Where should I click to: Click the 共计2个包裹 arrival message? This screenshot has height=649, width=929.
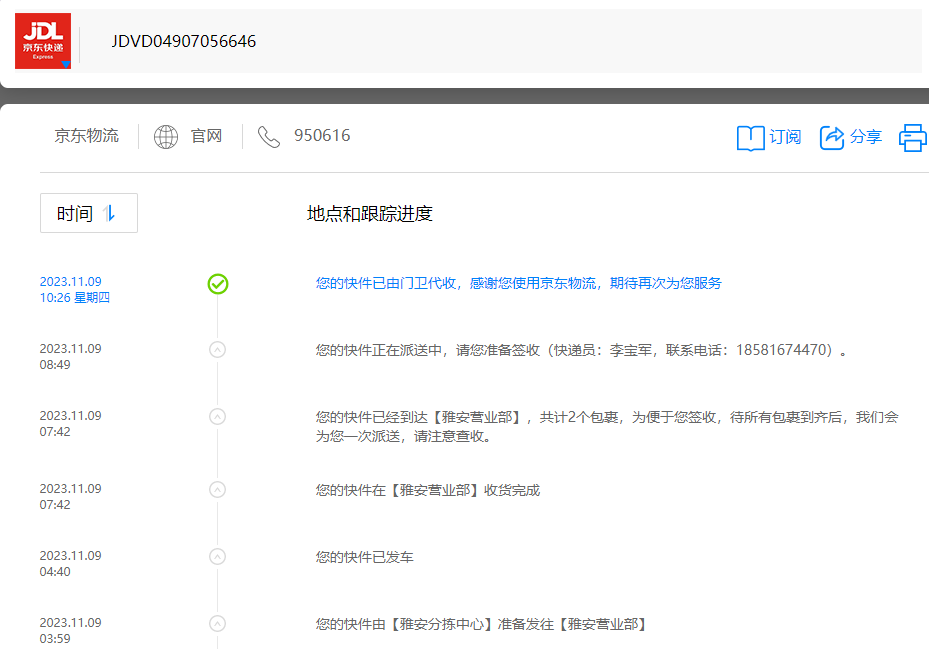pyautogui.click(x=607, y=427)
